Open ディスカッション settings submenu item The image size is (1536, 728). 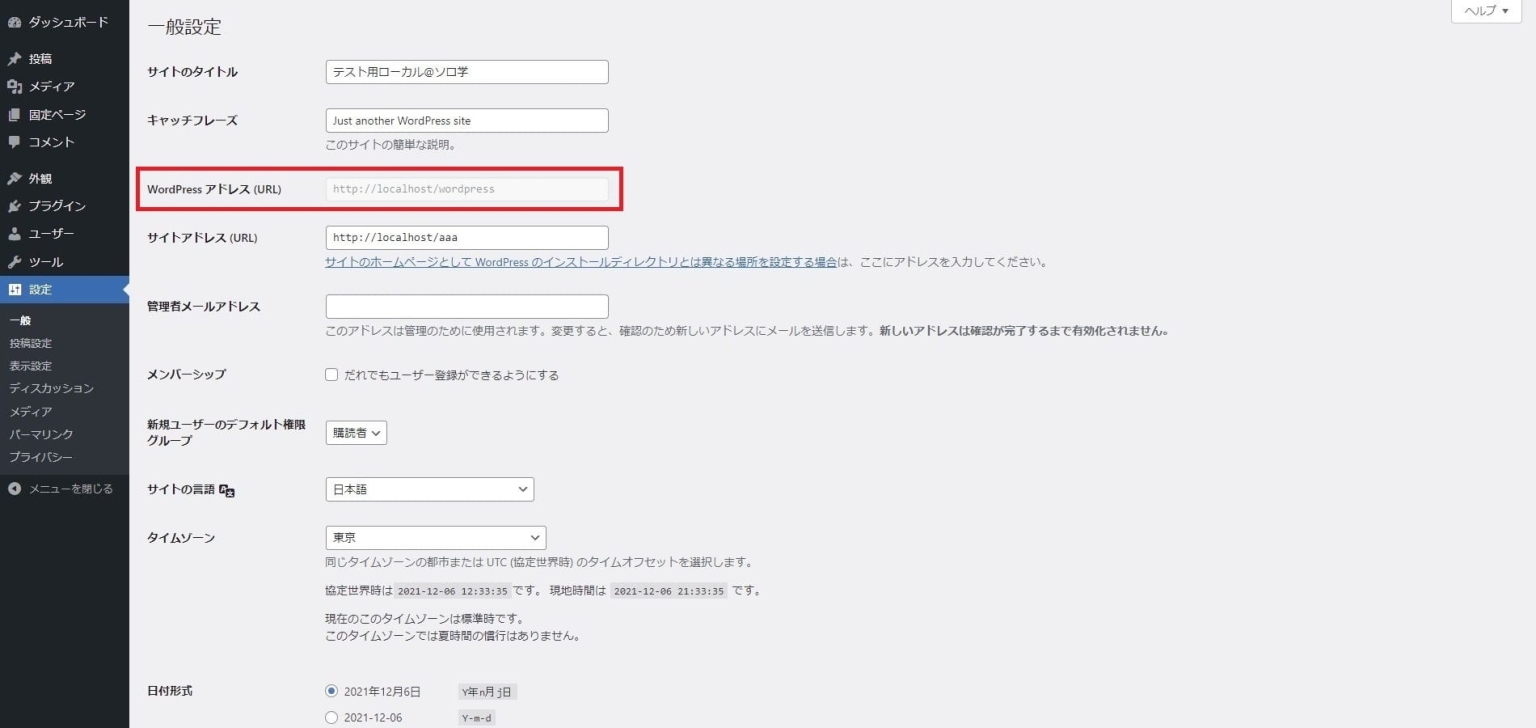[x=51, y=388]
